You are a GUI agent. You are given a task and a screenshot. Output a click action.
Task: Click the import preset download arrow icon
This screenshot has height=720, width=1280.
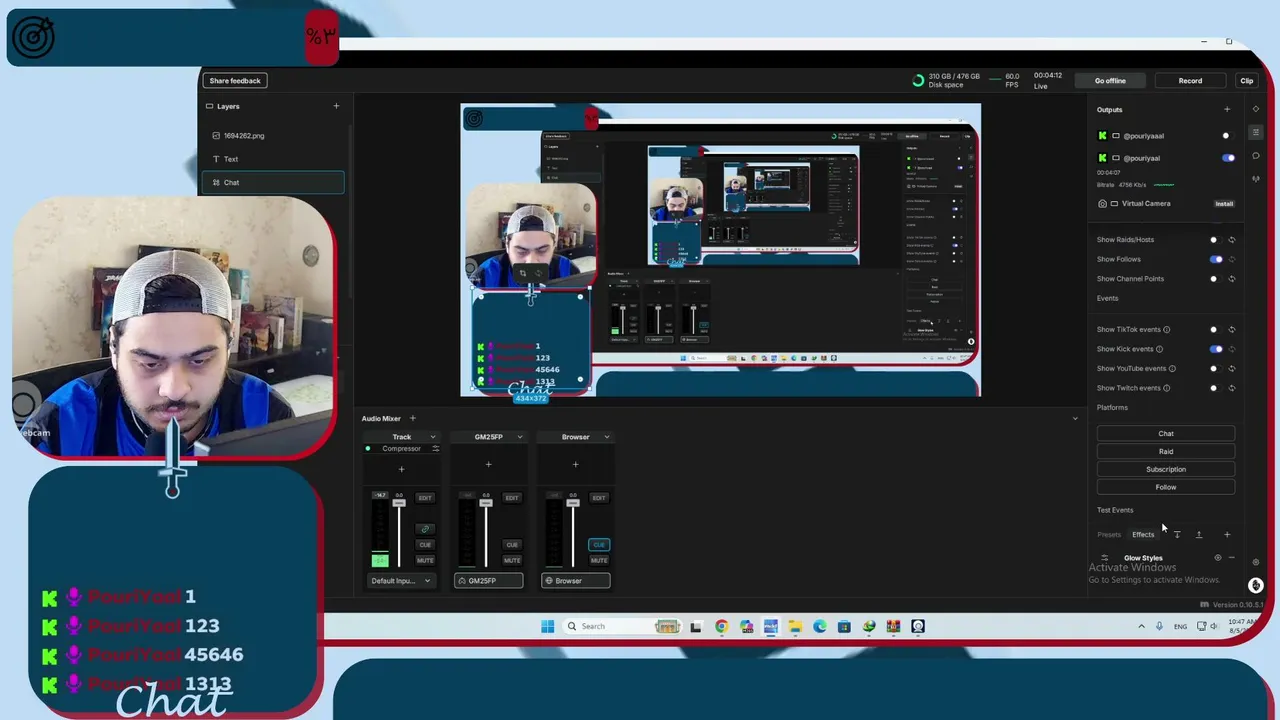pos(1177,535)
